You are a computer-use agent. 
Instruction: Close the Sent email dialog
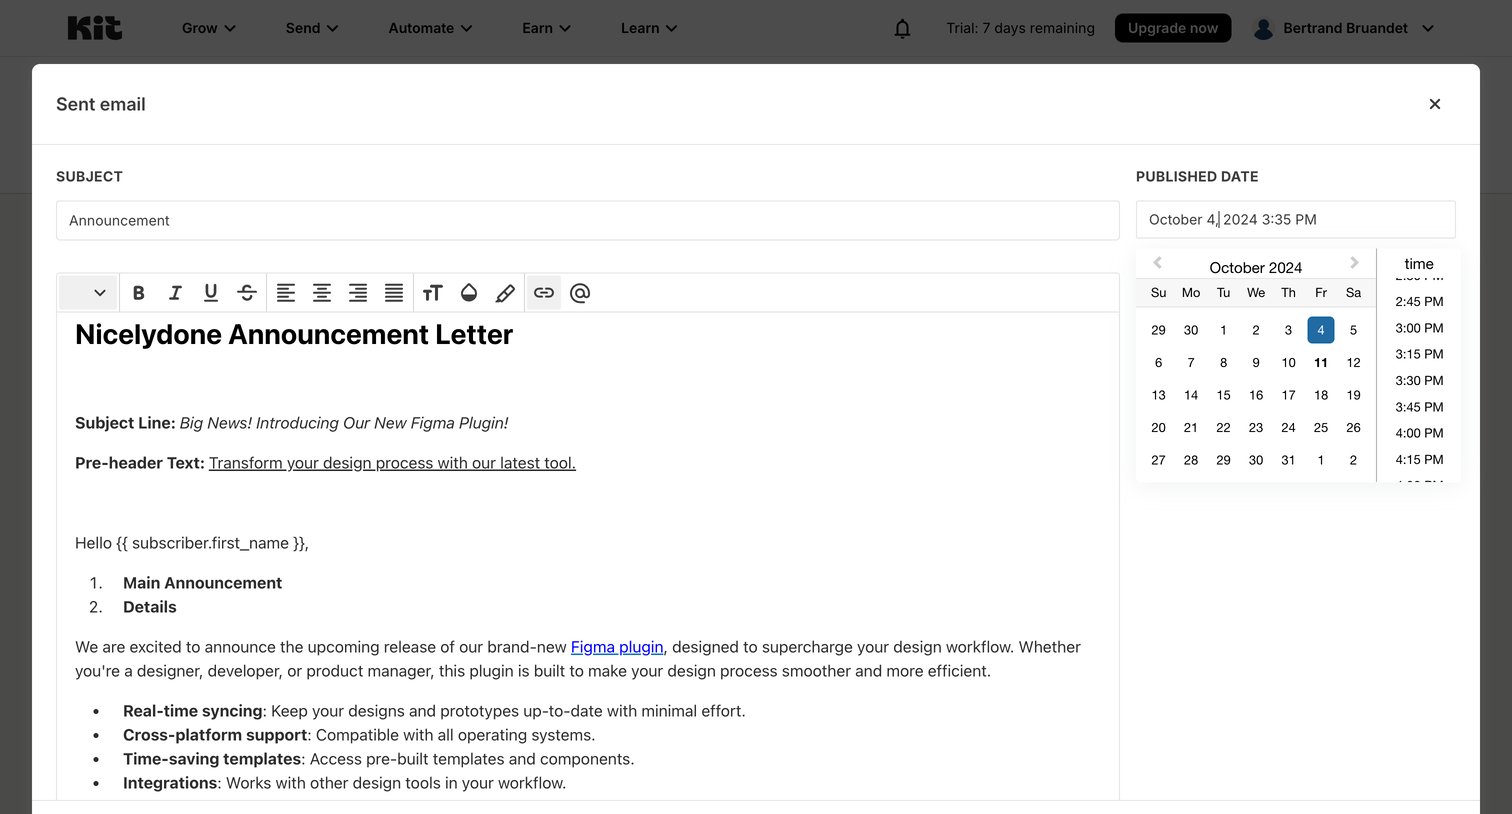click(1435, 104)
